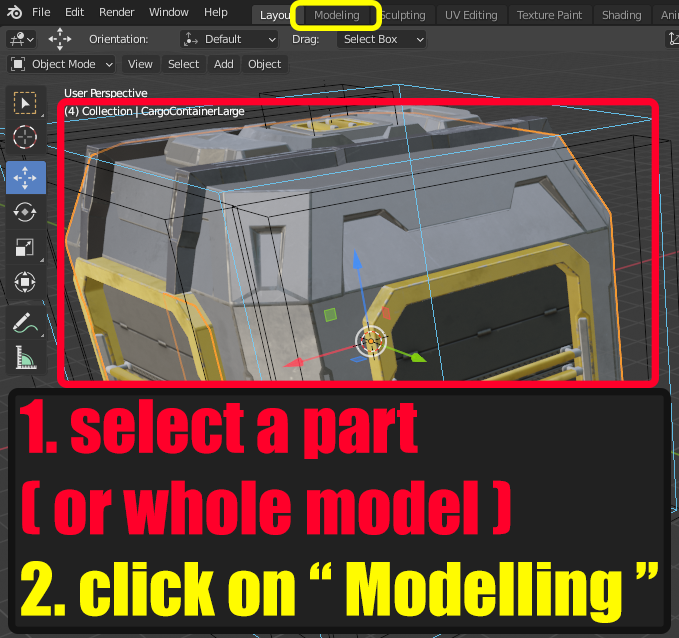679x638 pixels.
Task: Open the Object Mode dropdown
Action: click(x=61, y=64)
